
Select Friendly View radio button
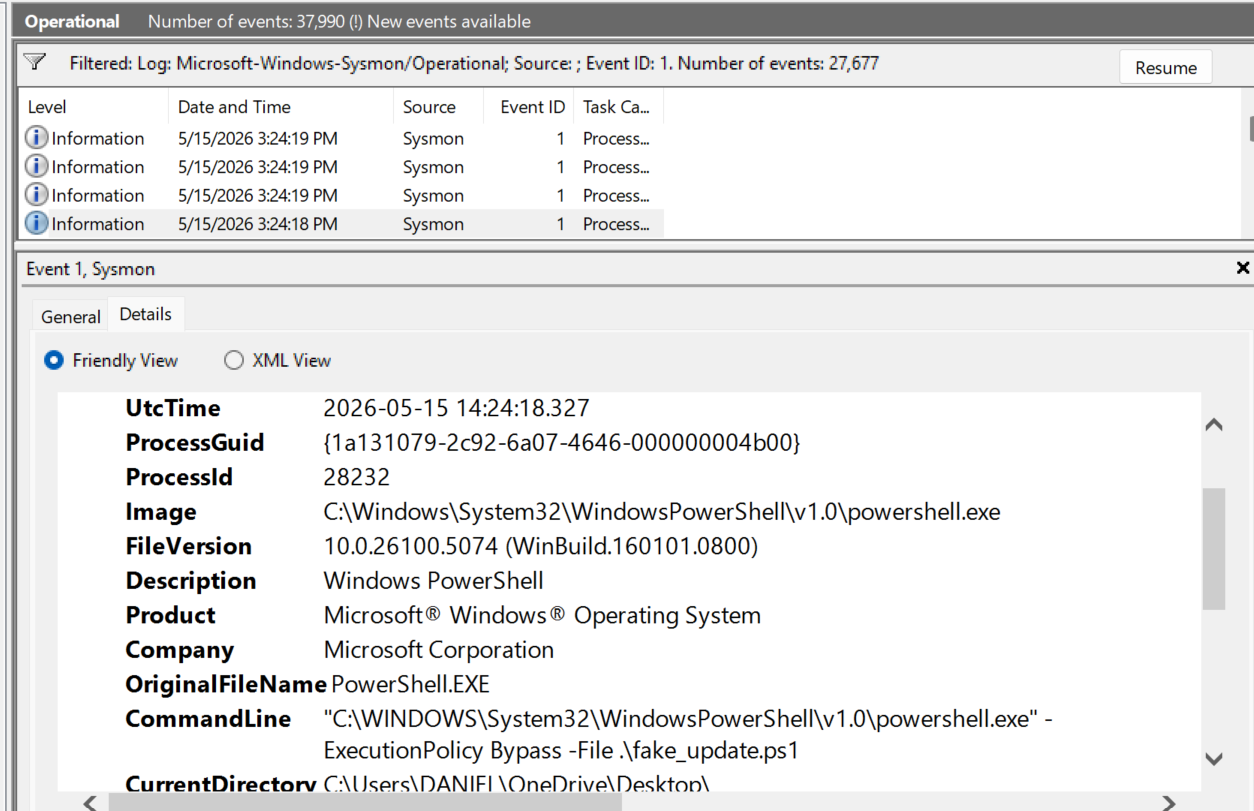click(x=54, y=360)
